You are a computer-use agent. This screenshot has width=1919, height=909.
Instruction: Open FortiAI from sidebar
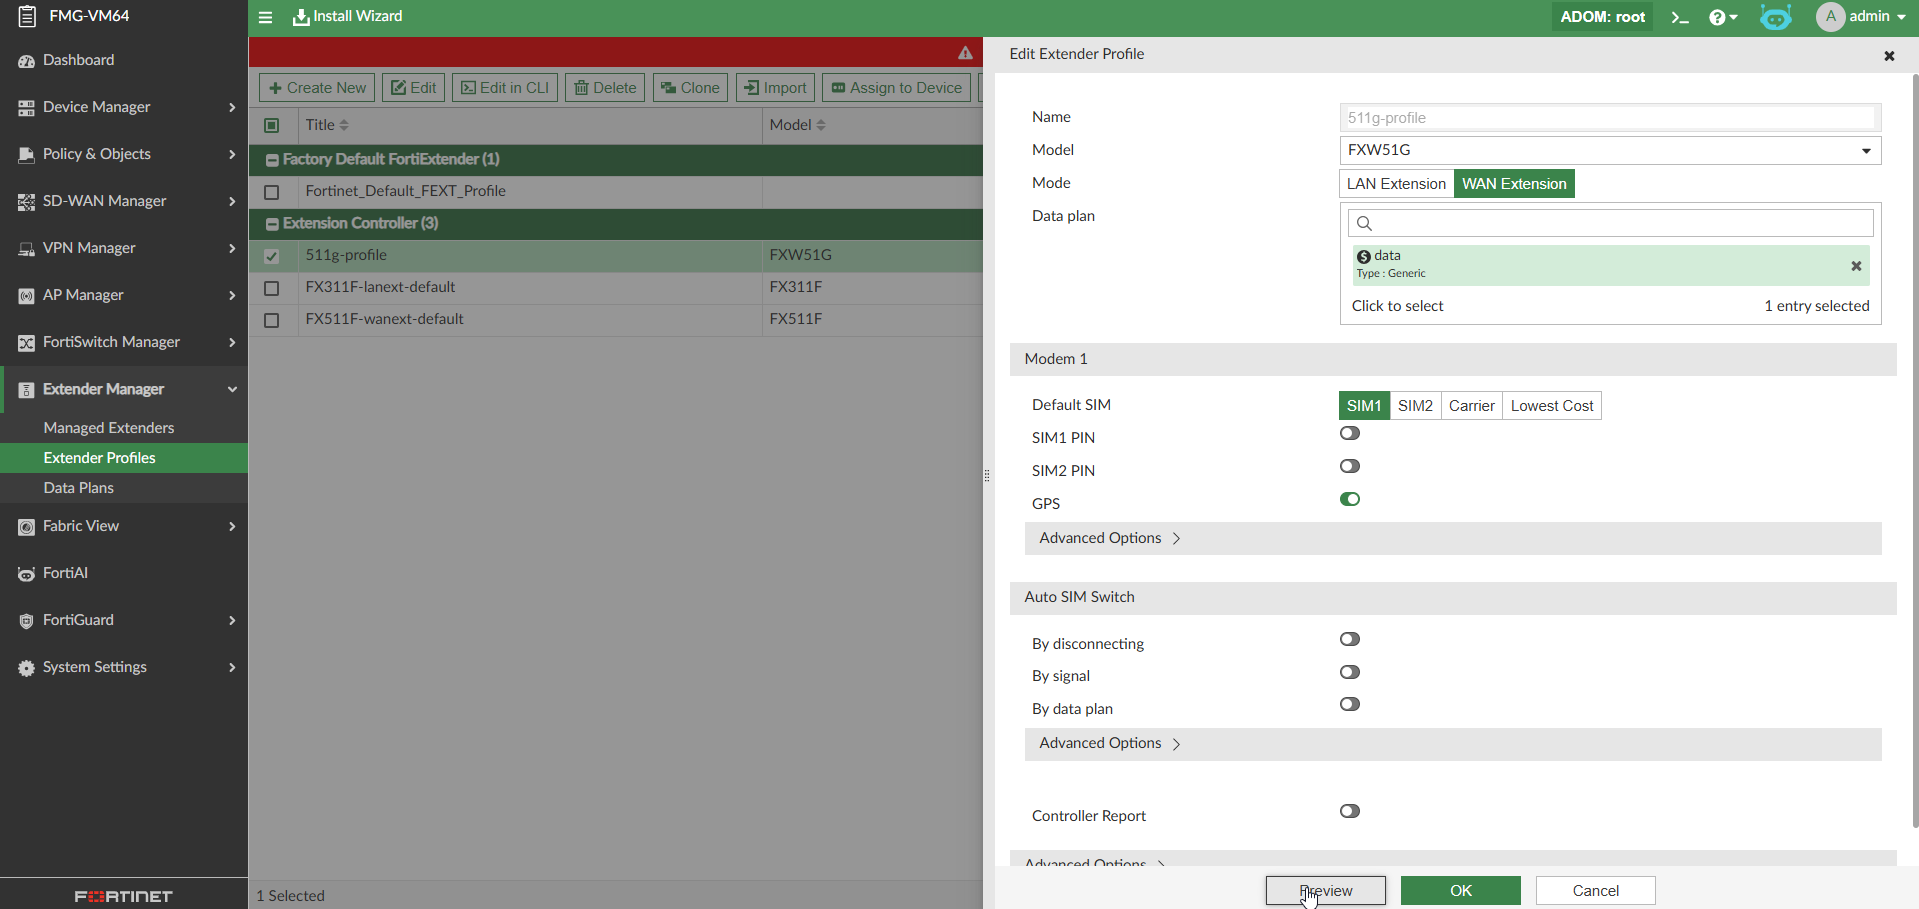pos(124,573)
